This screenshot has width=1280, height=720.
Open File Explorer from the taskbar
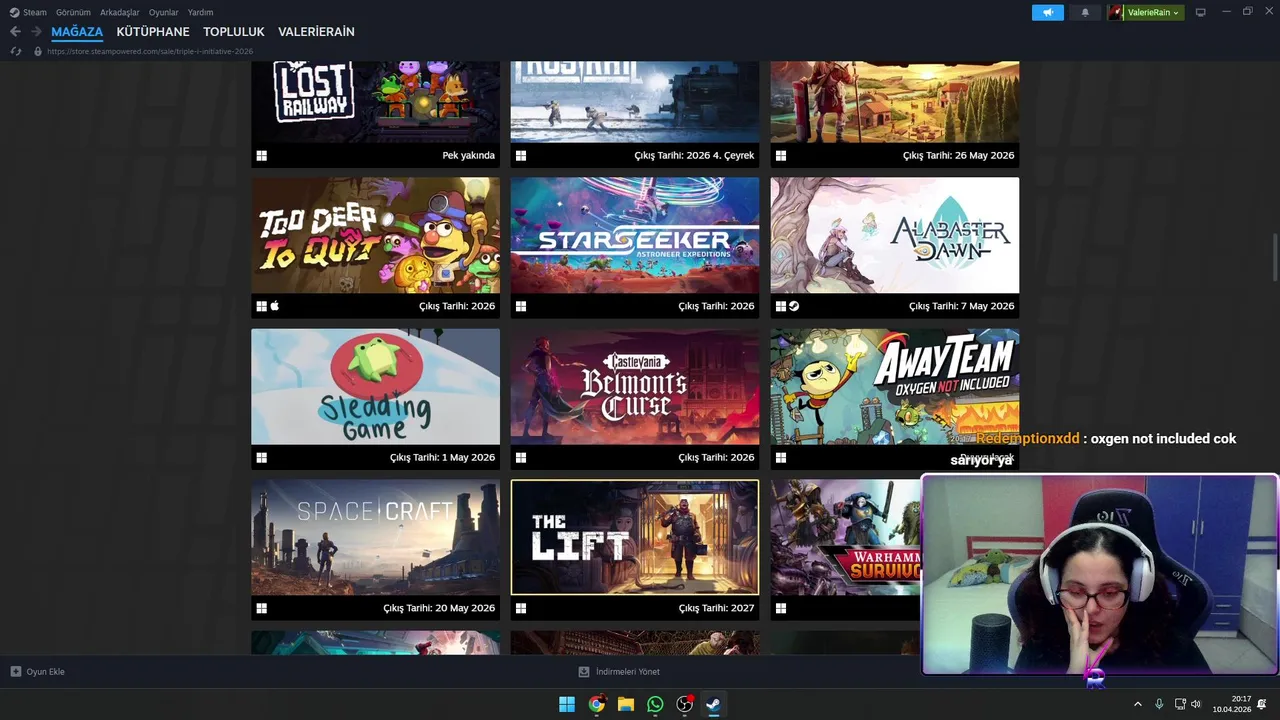point(626,704)
